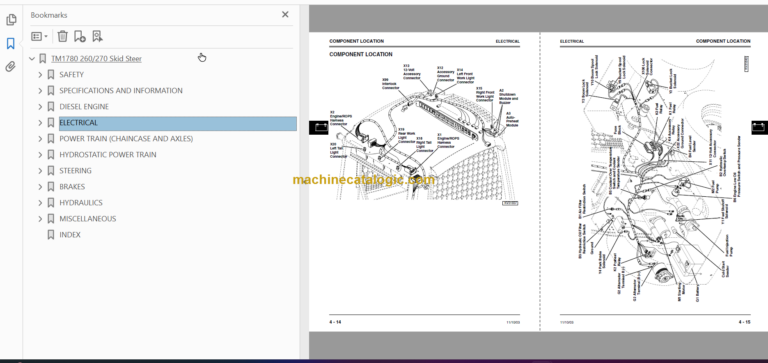Viewport: 768px width, 363px height.
Task: Click bookmark icon beside POWER TRAIN entry
Action: pos(50,139)
